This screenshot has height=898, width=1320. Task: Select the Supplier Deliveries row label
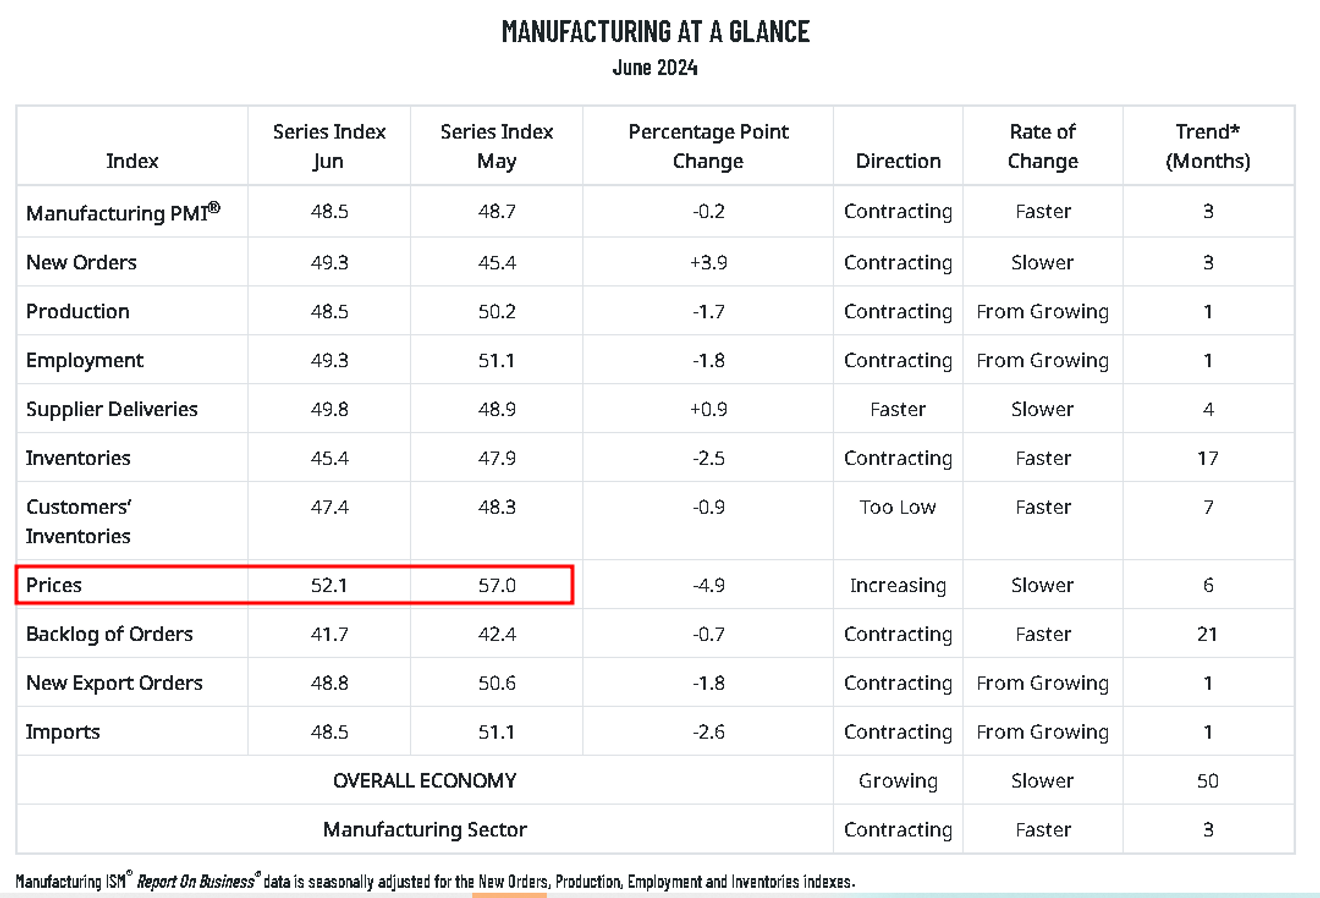pos(112,409)
